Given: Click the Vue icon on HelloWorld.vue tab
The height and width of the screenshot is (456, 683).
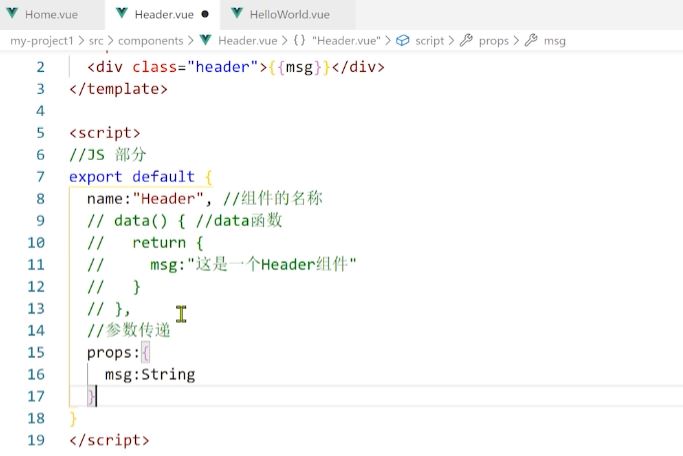Looking at the screenshot, I should [x=237, y=15].
